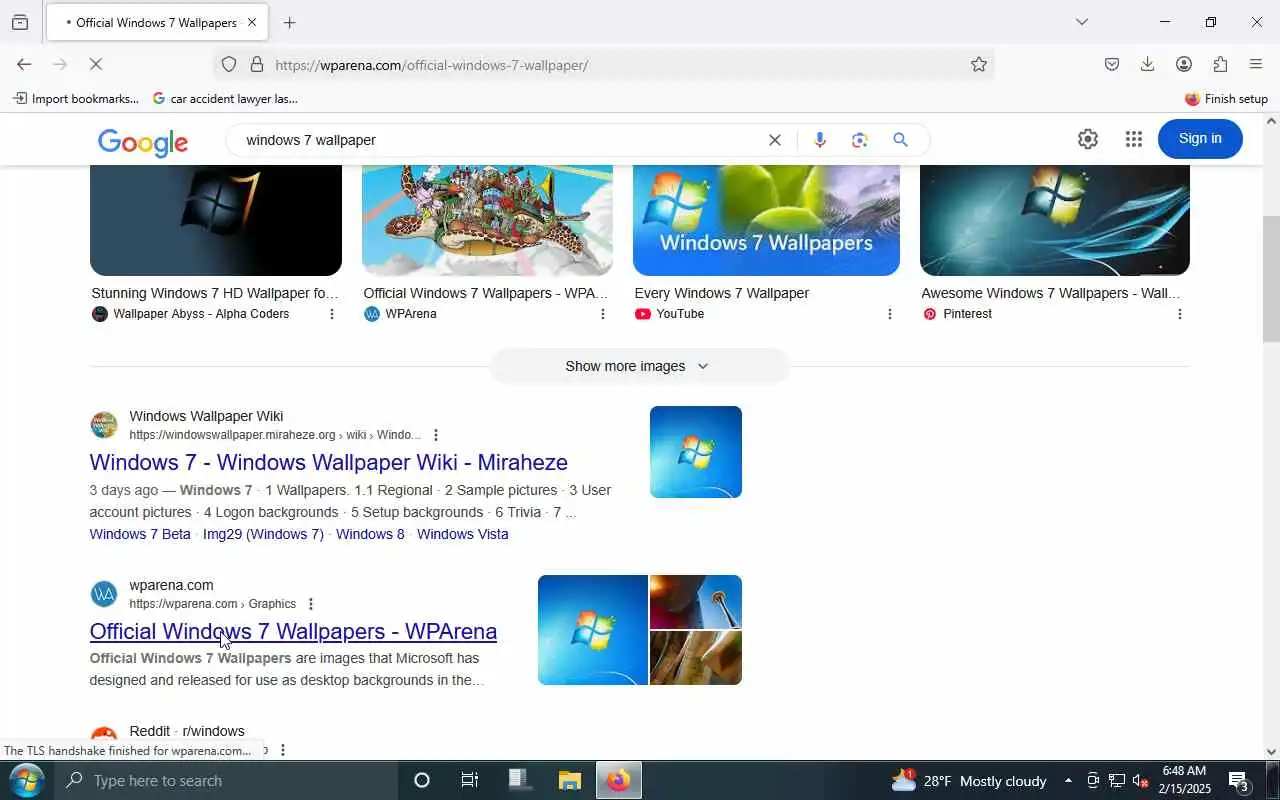Viewport: 1280px width, 800px height.
Task: Open Task View on taskbar
Action: (x=469, y=780)
